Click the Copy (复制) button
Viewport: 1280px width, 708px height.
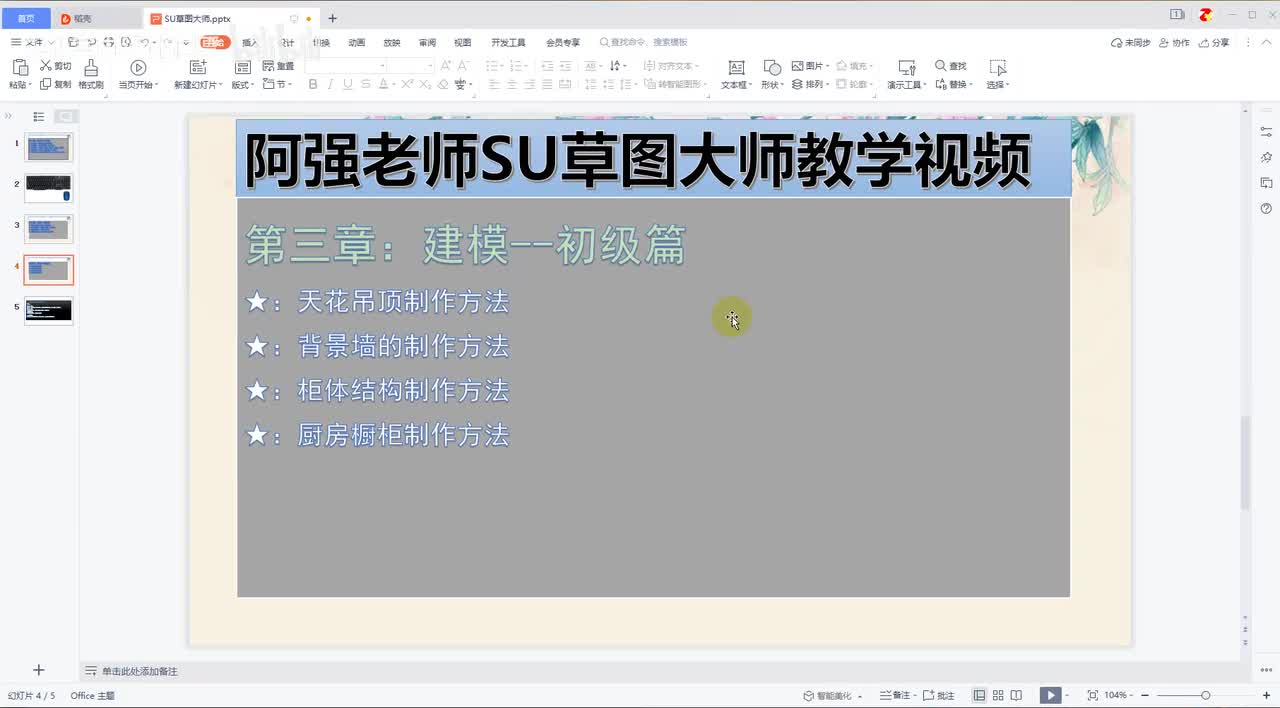click(56, 85)
